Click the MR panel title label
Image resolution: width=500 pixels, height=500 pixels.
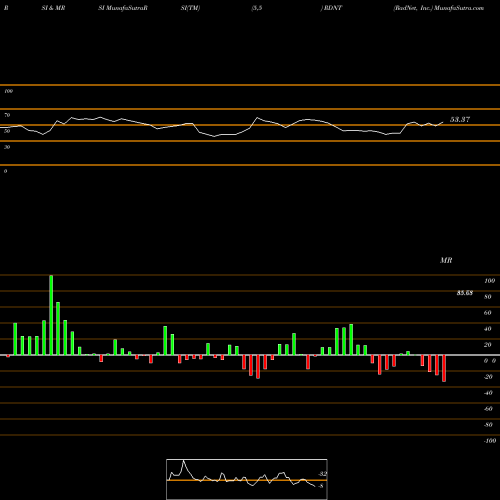coord(446,260)
